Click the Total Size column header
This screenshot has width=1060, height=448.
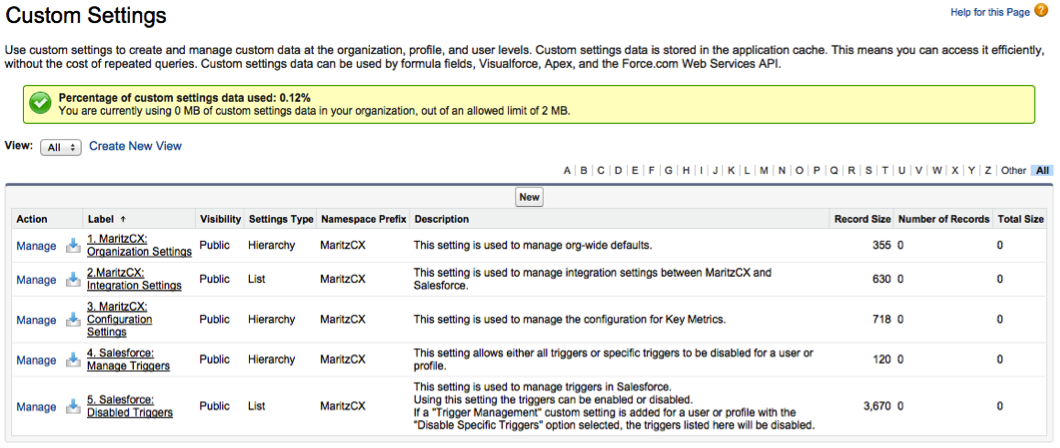(1021, 219)
